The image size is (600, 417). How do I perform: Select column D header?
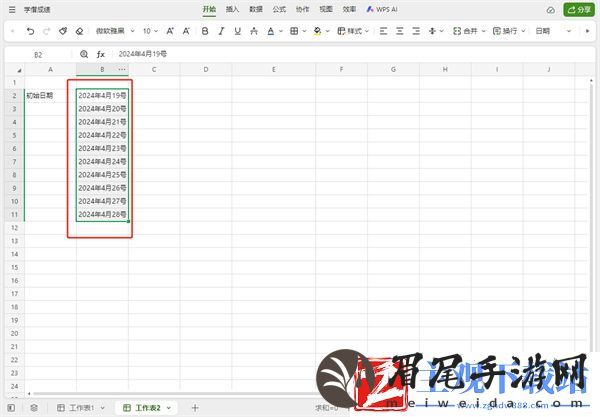206,70
